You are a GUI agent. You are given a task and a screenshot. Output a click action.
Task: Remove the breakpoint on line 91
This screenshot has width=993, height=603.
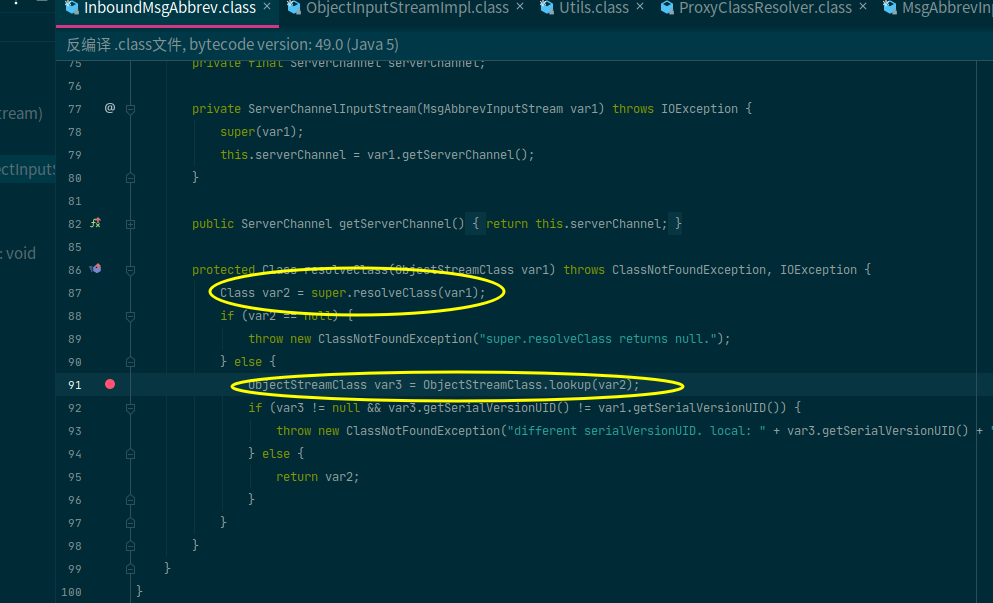pos(110,384)
